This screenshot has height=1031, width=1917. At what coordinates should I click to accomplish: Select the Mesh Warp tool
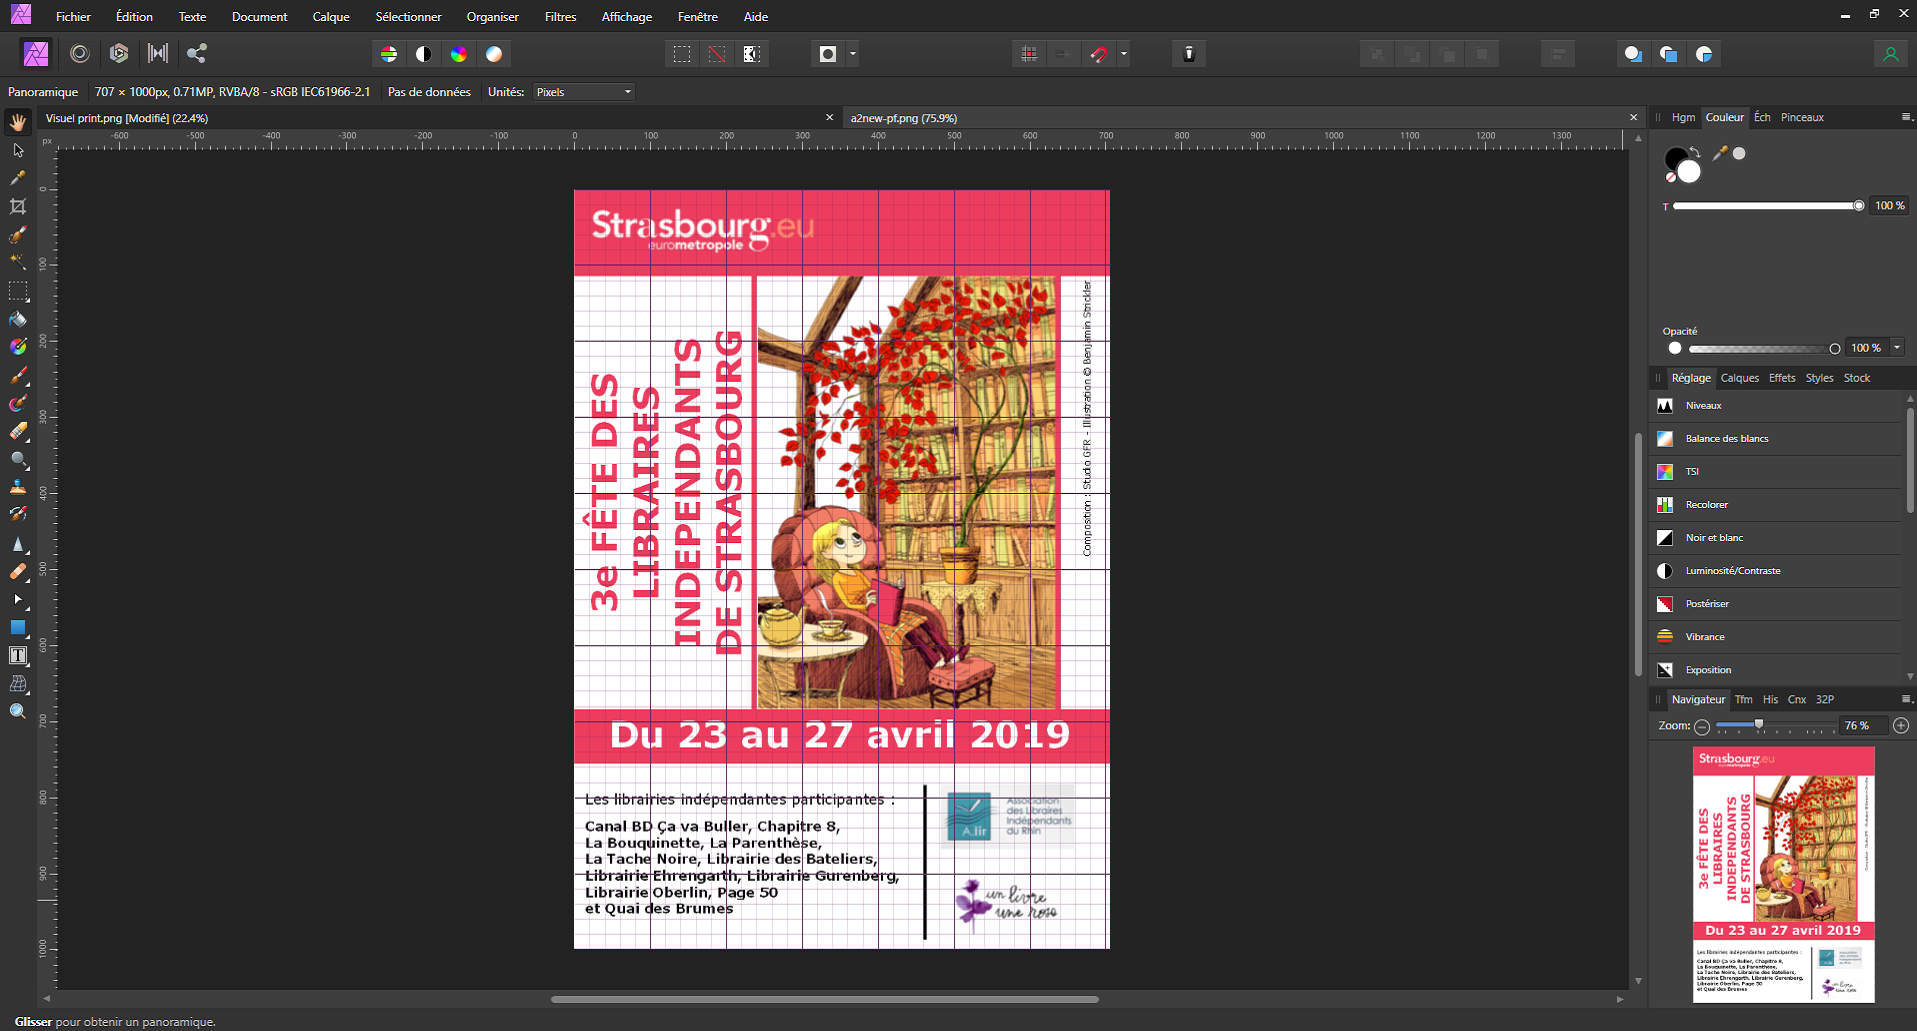pyautogui.click(x=18, y=684)
